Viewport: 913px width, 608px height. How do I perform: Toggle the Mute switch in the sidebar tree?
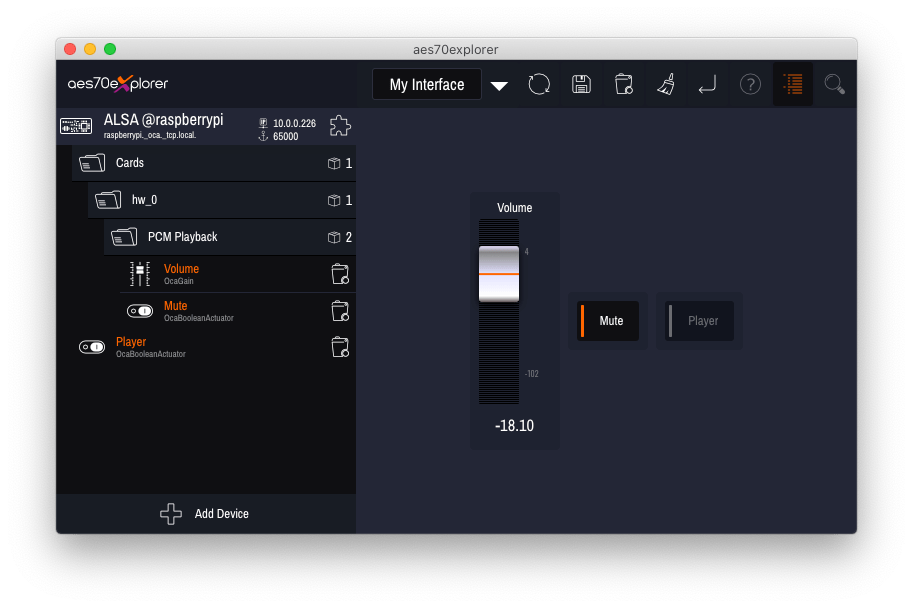[140, 311]
